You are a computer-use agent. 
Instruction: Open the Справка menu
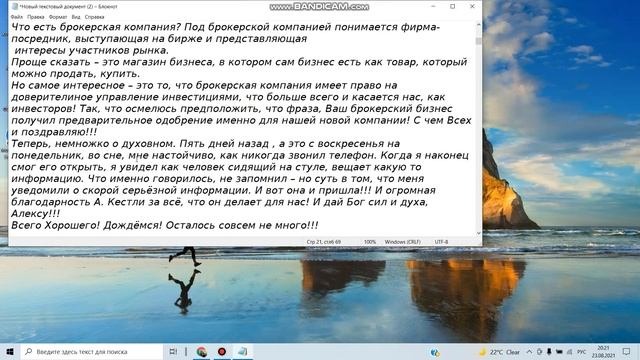94,17
